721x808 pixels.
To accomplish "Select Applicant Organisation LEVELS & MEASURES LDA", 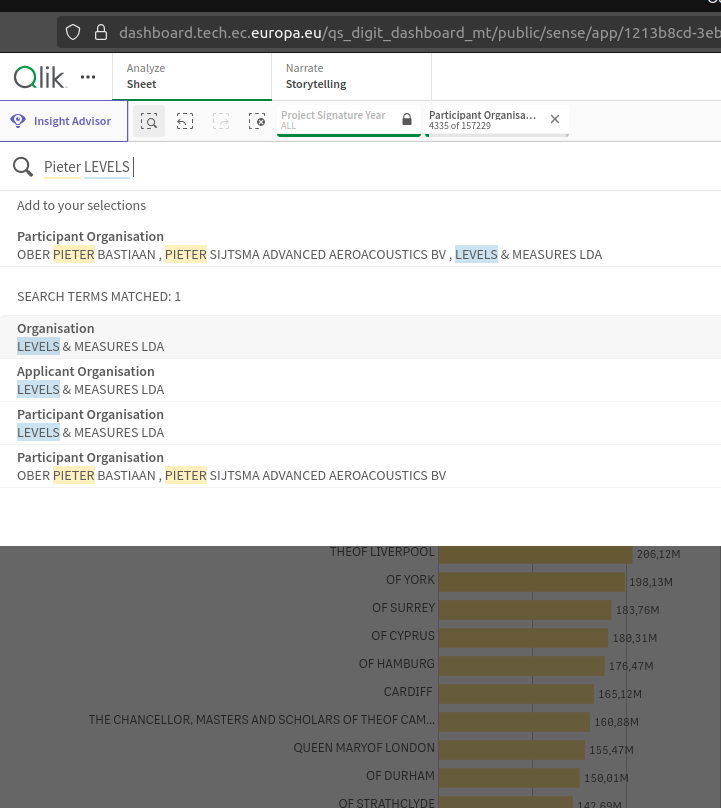I will pos(360,380).
